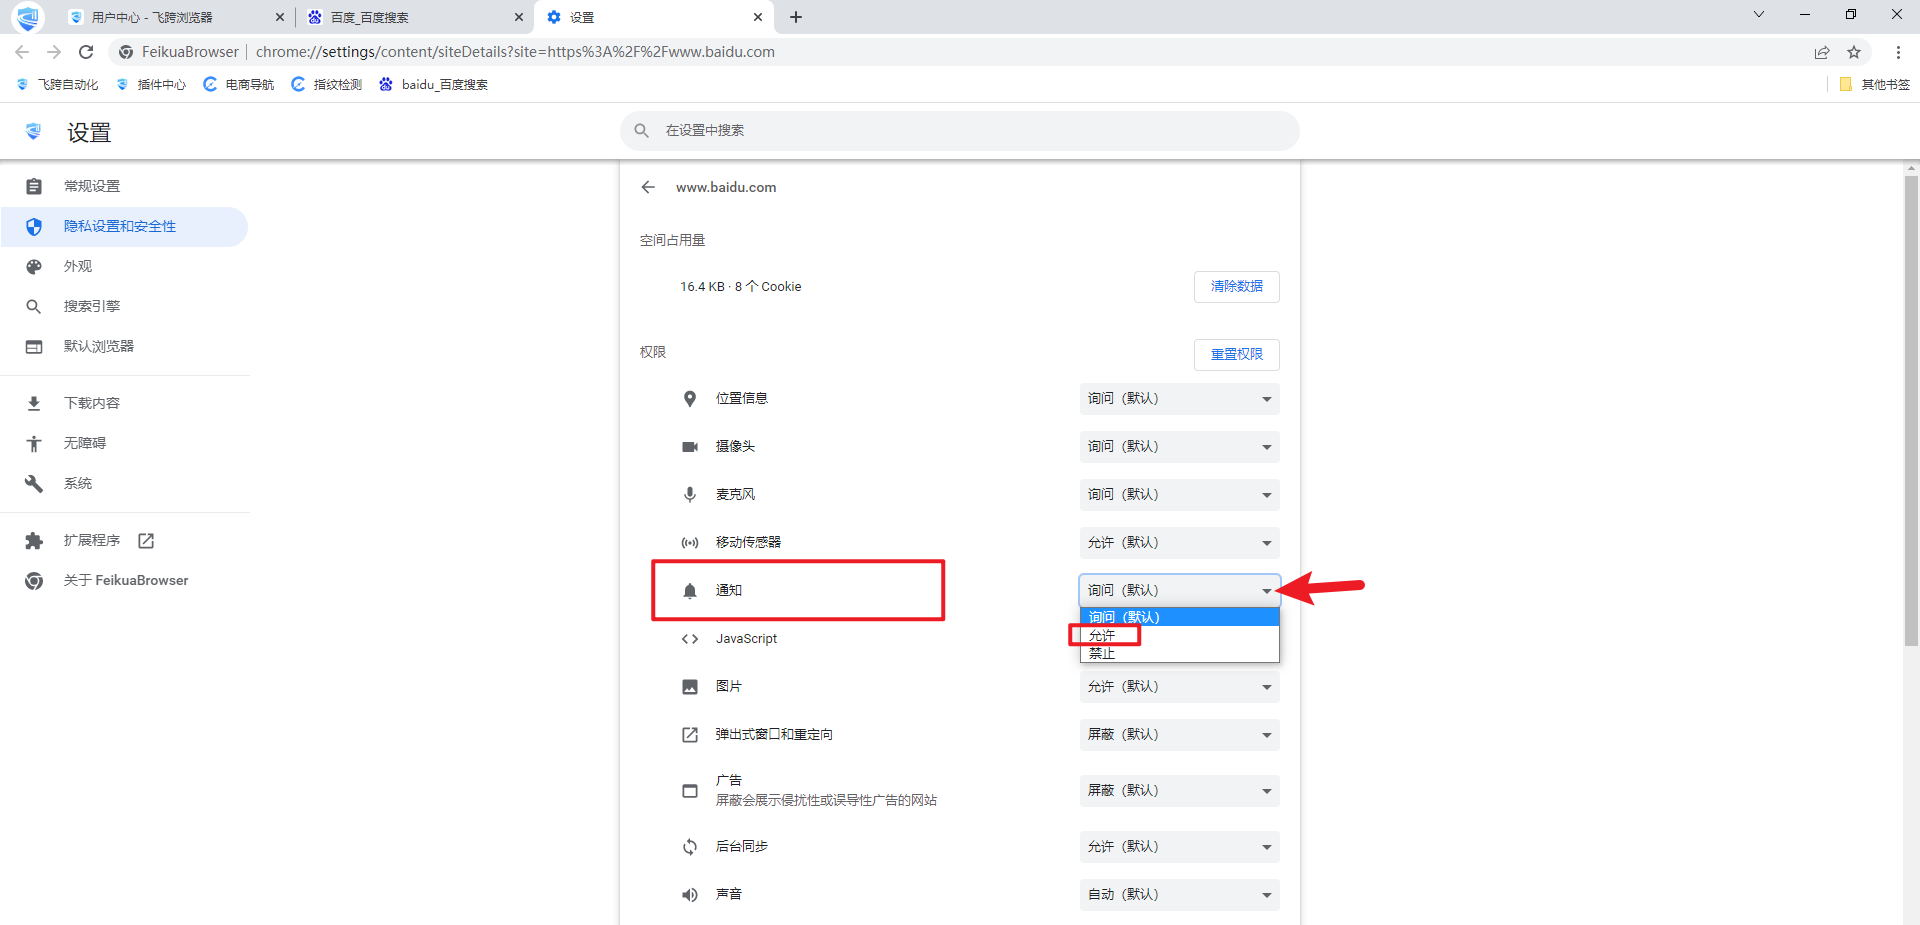Open the 后台同步 permission dropdown
The image size is (1920, 925).
coord(1179,847)
